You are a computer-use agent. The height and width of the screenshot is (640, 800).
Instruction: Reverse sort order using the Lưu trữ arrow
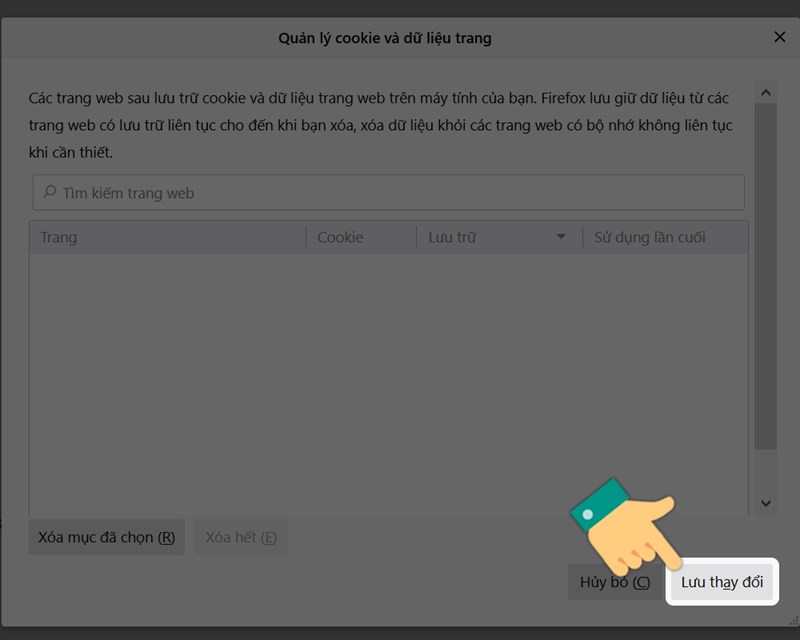(562, 237)
